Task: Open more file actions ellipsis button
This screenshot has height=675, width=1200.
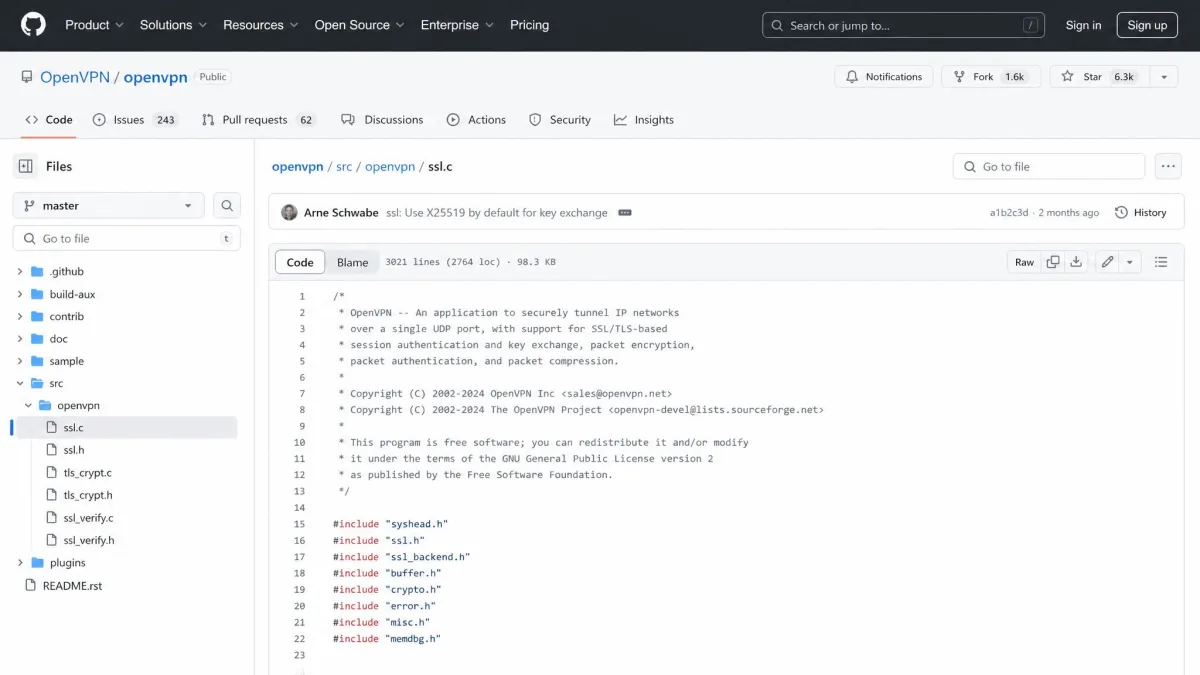Action: (x=1168, y=166)
